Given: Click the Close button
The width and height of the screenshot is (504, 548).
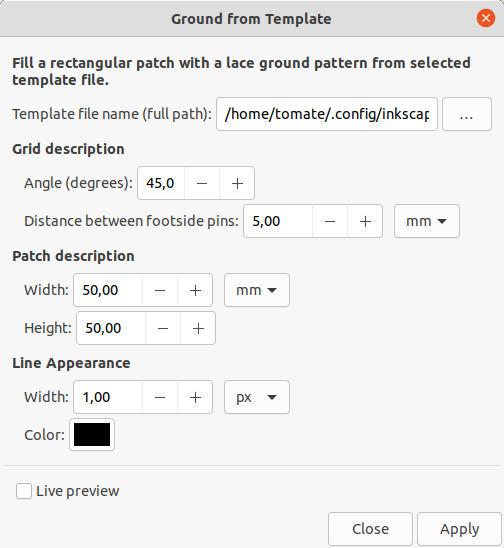Looking at the screenshot, I should [370, 529].
